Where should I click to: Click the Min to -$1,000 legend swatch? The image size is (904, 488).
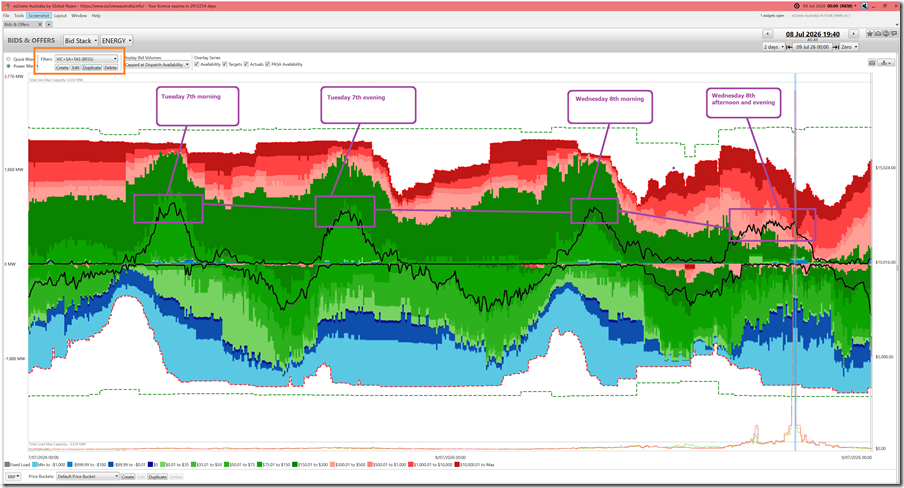pyautogui.click(x=35, y=464)
